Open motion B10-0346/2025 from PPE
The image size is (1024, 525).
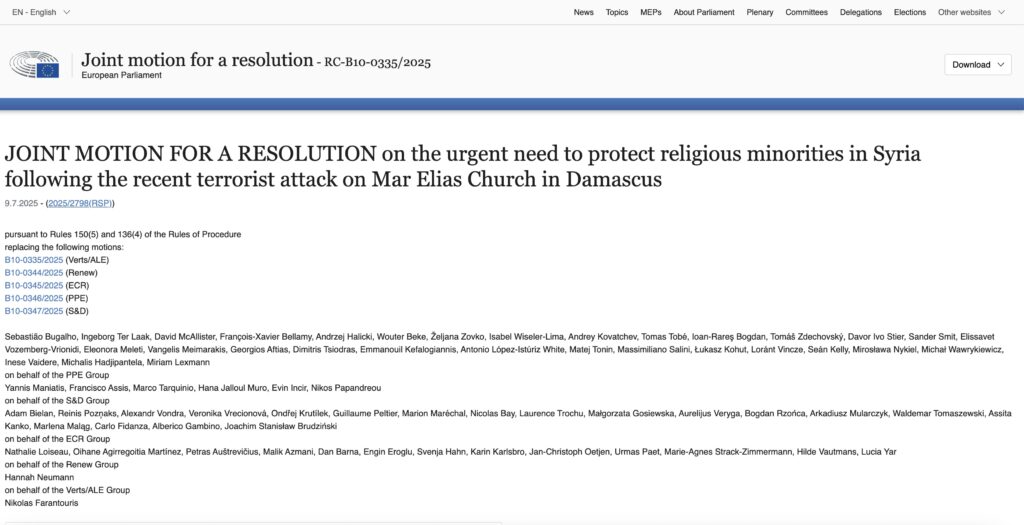(33, 298)
